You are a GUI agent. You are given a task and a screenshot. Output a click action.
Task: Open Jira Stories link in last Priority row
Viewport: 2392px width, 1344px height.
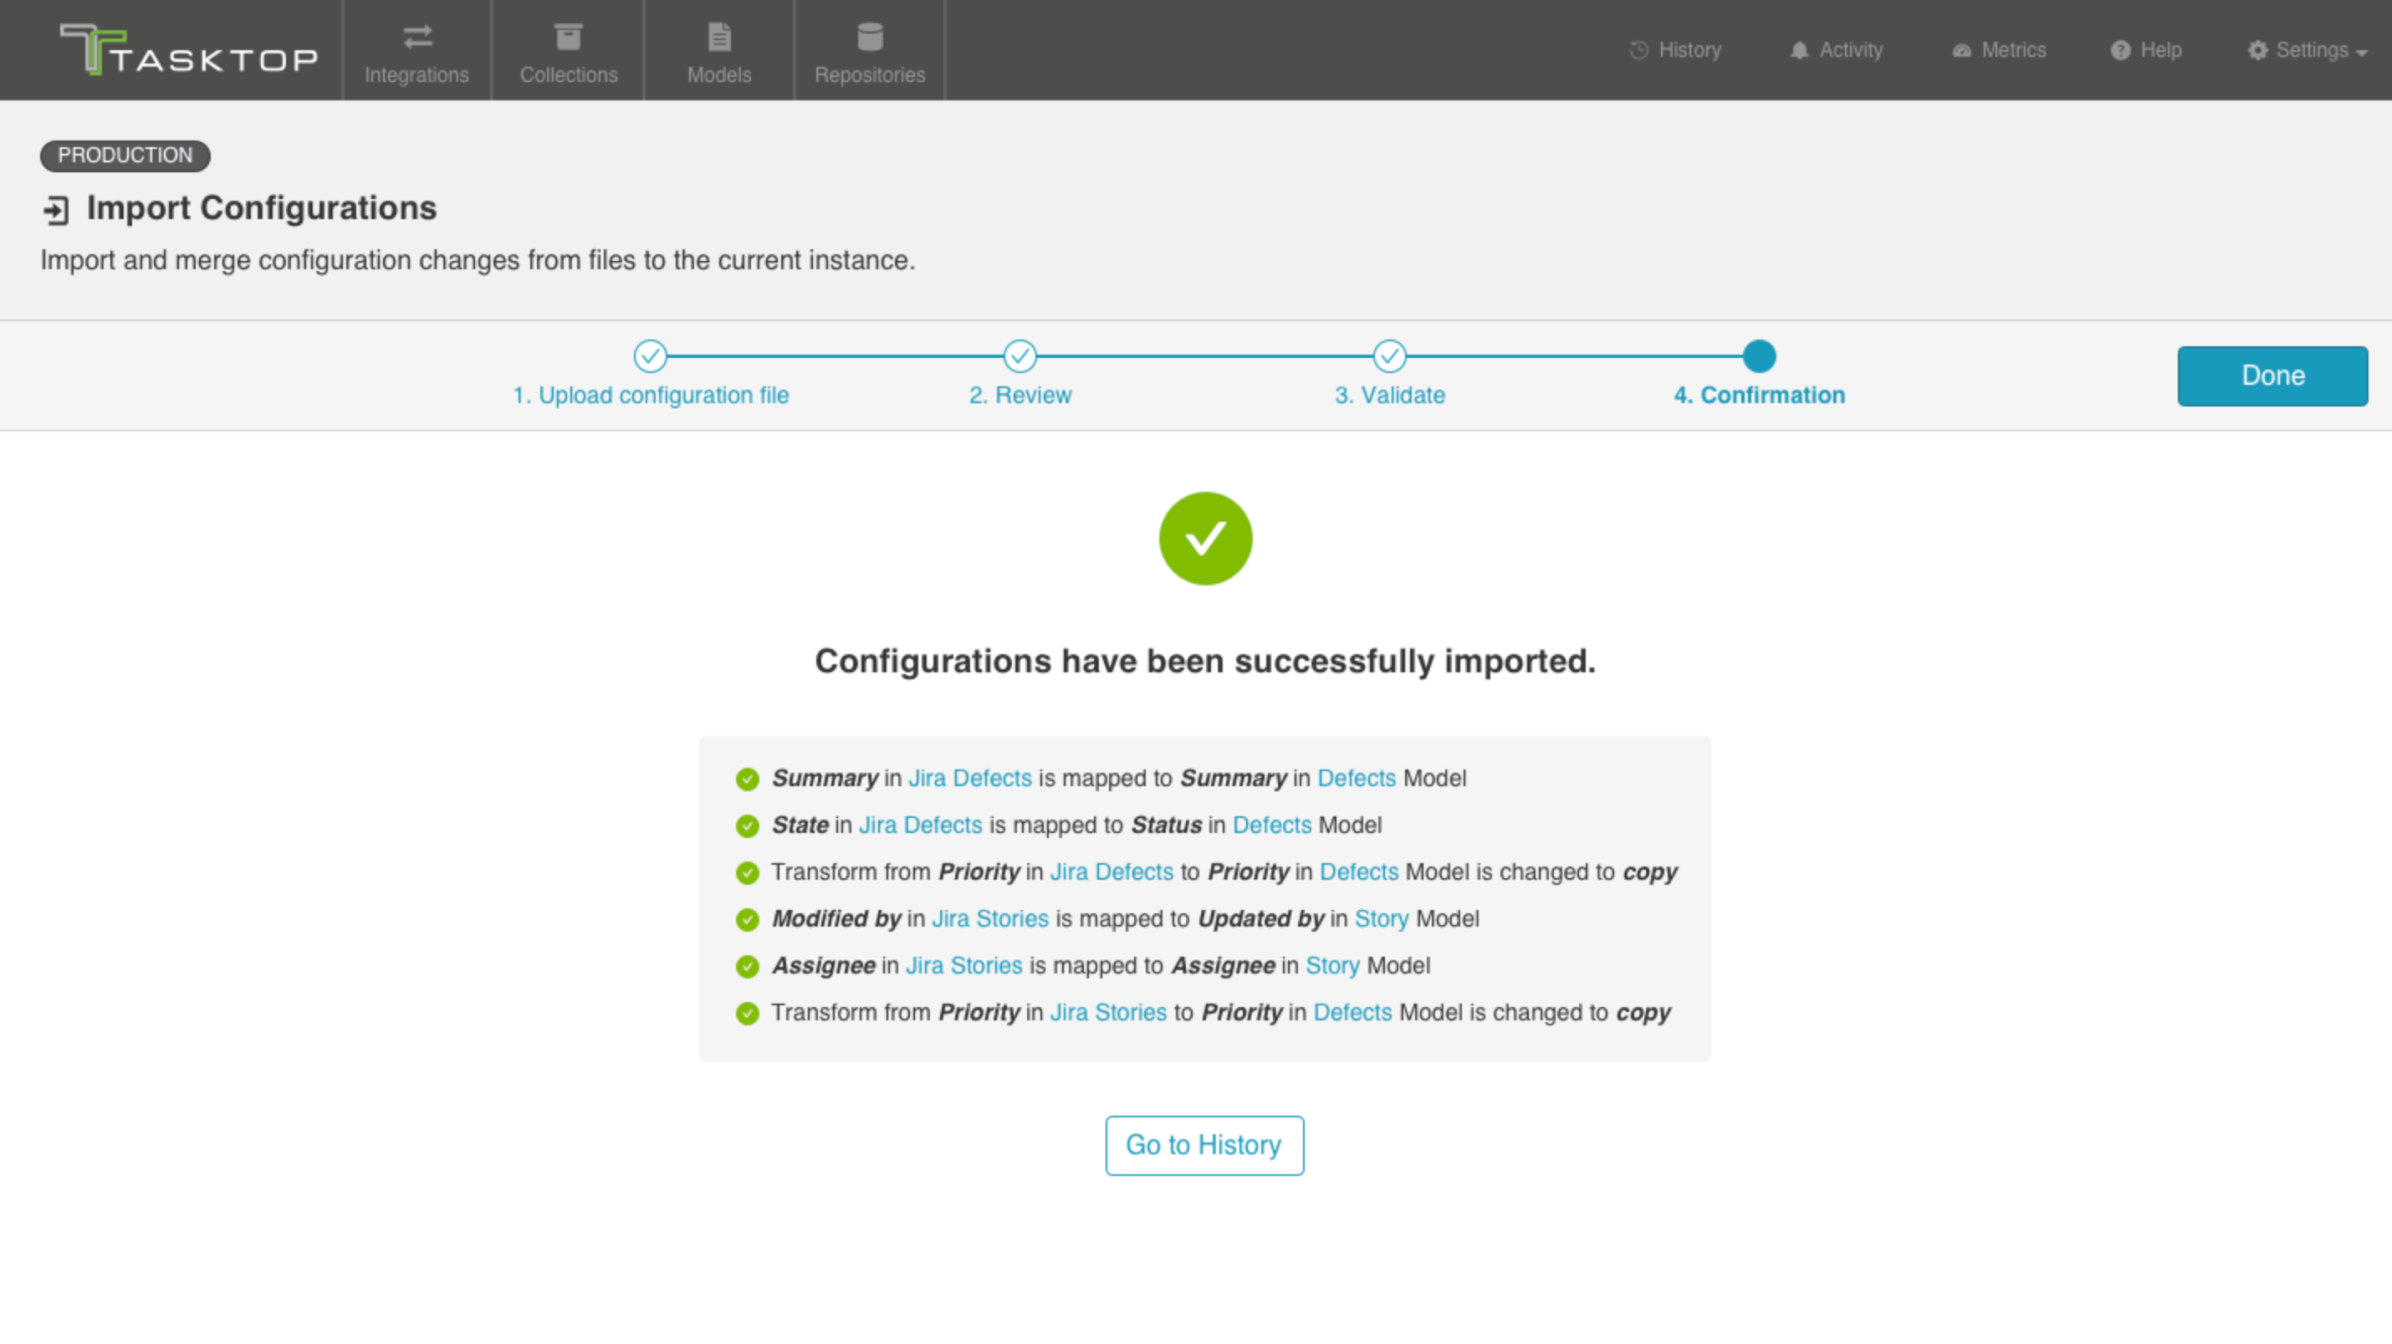point(1108,1013)
